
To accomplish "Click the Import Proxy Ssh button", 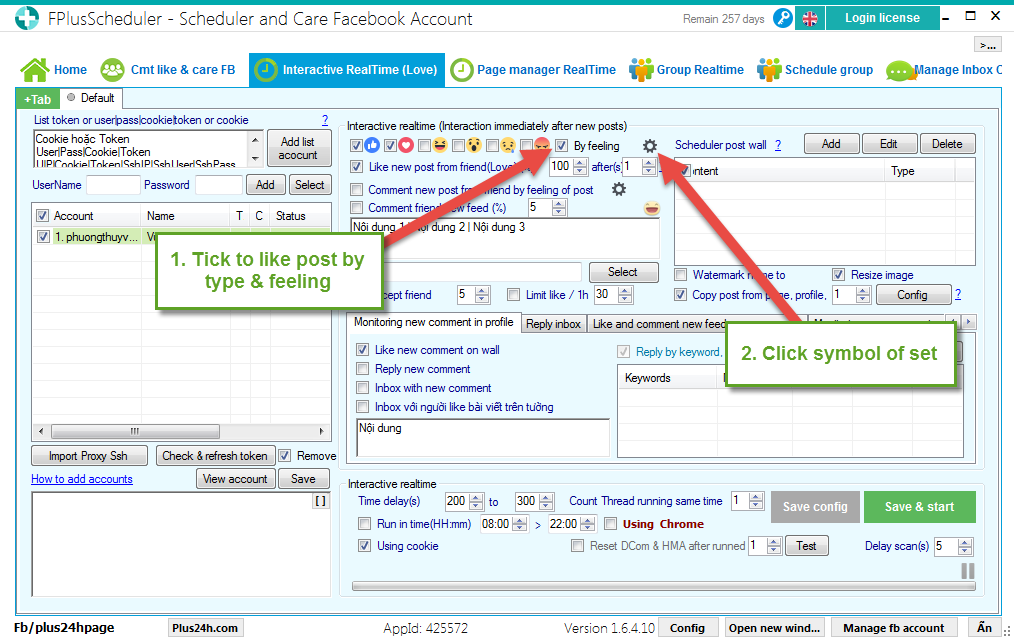I will tap(89, 456).
